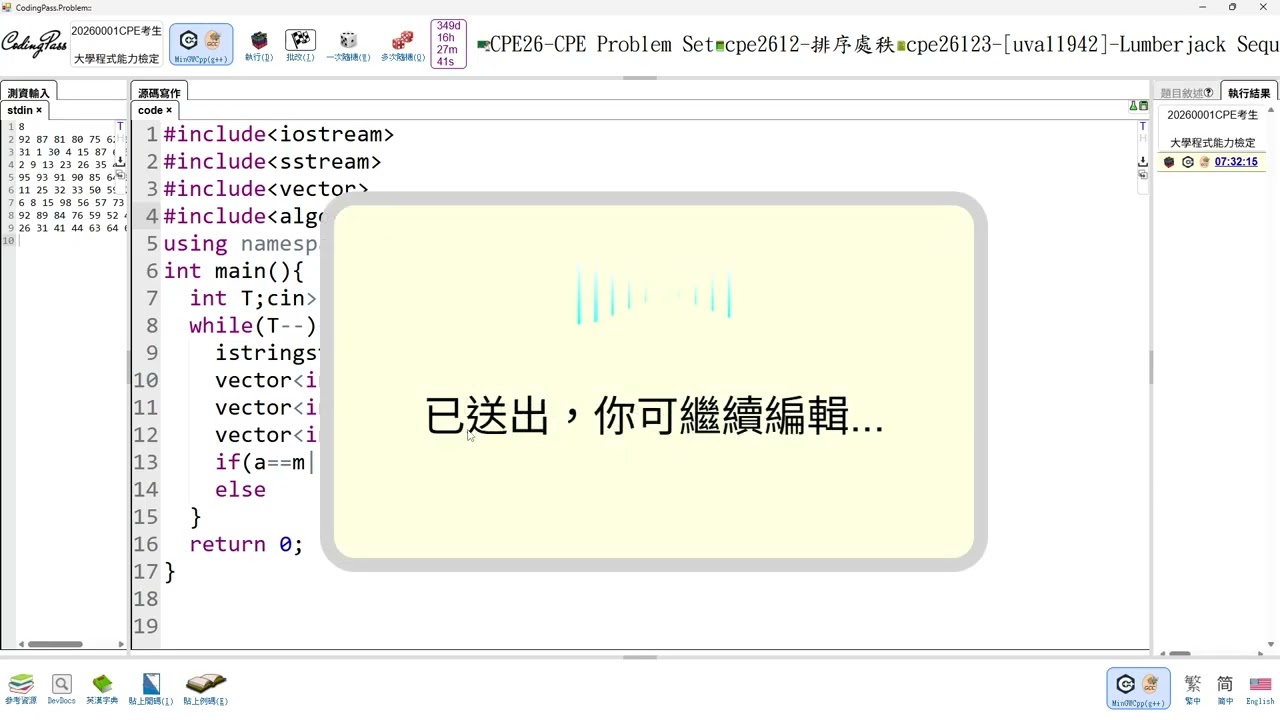Click the C language icon in results row
1280x720 pixels.
click(1188, 162)
